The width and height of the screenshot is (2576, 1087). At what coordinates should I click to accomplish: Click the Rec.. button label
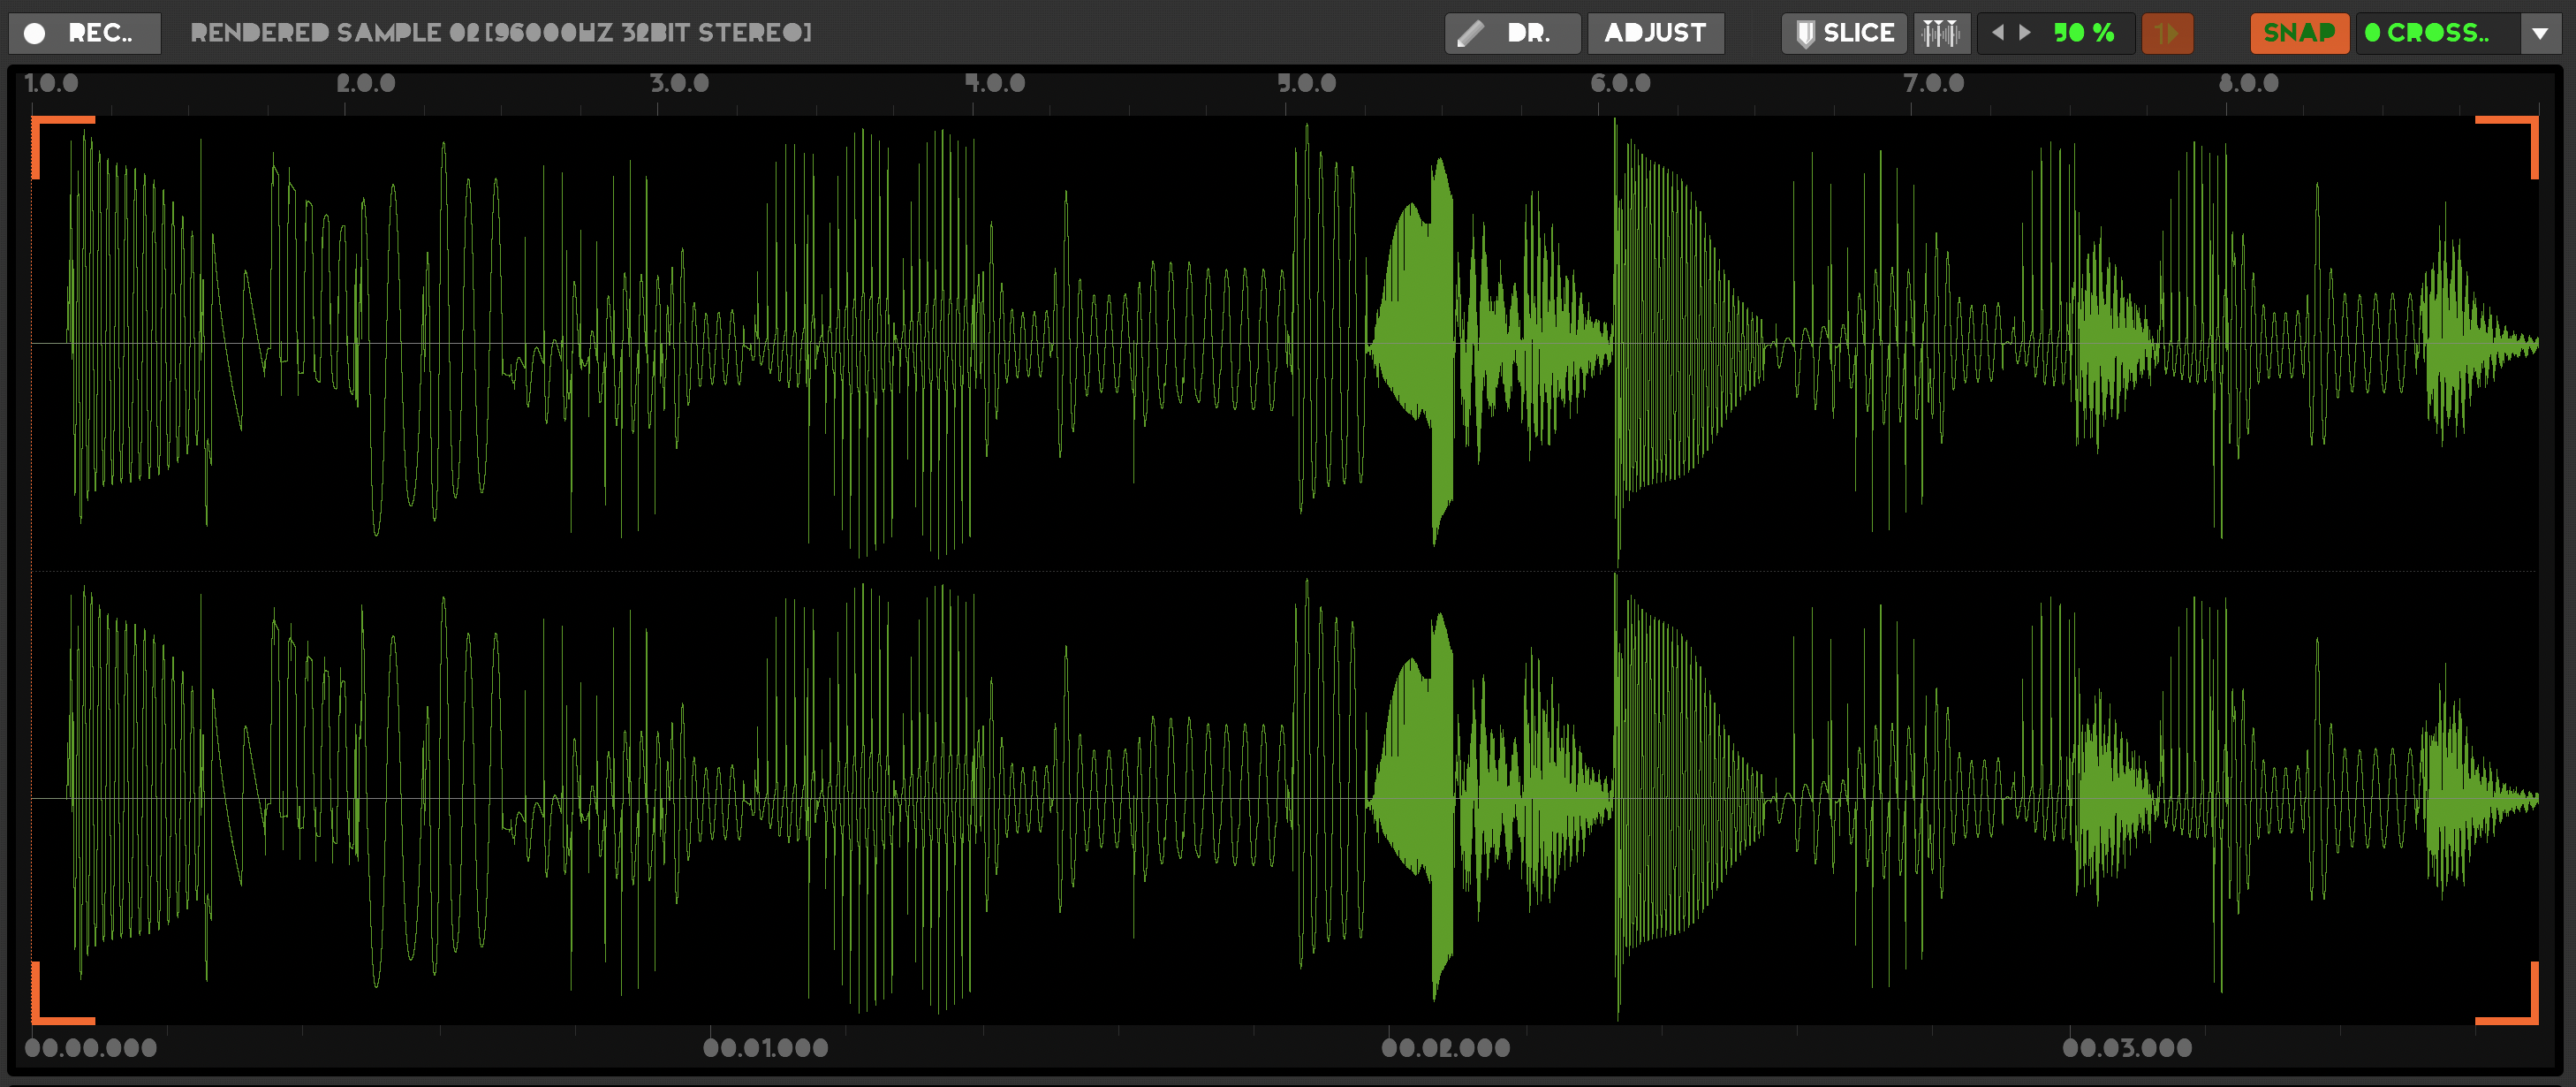[100, 33]
